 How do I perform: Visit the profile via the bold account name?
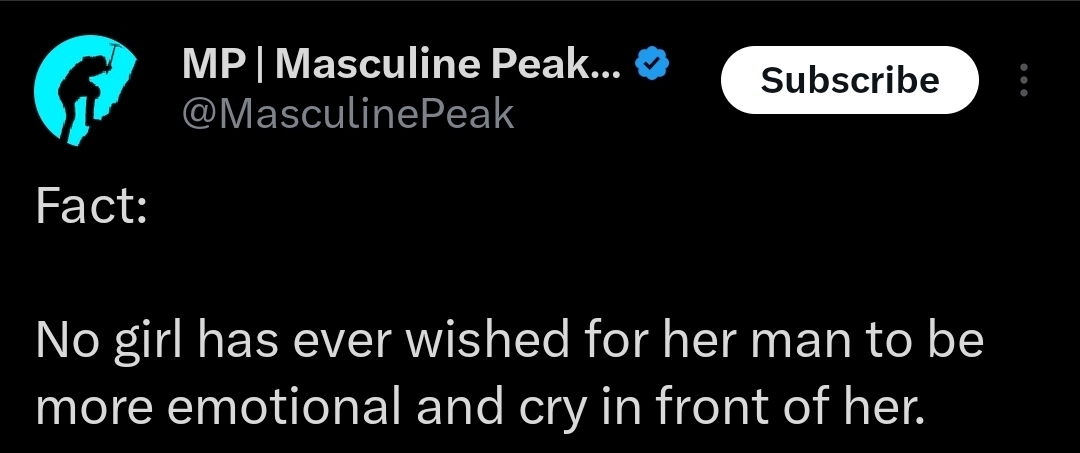coord(402,65)
